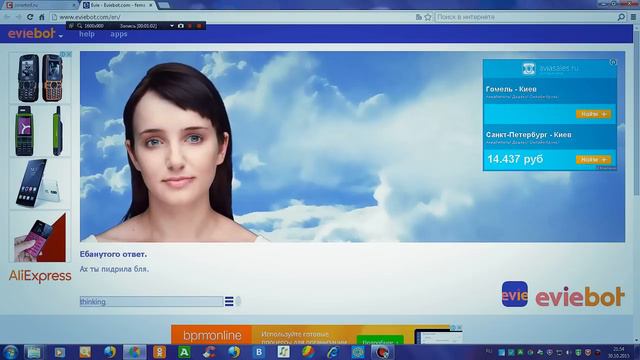The height and width of the screenshot is (360, 640).
Task: Switch to the first browser tab
Action: (40, 5)
